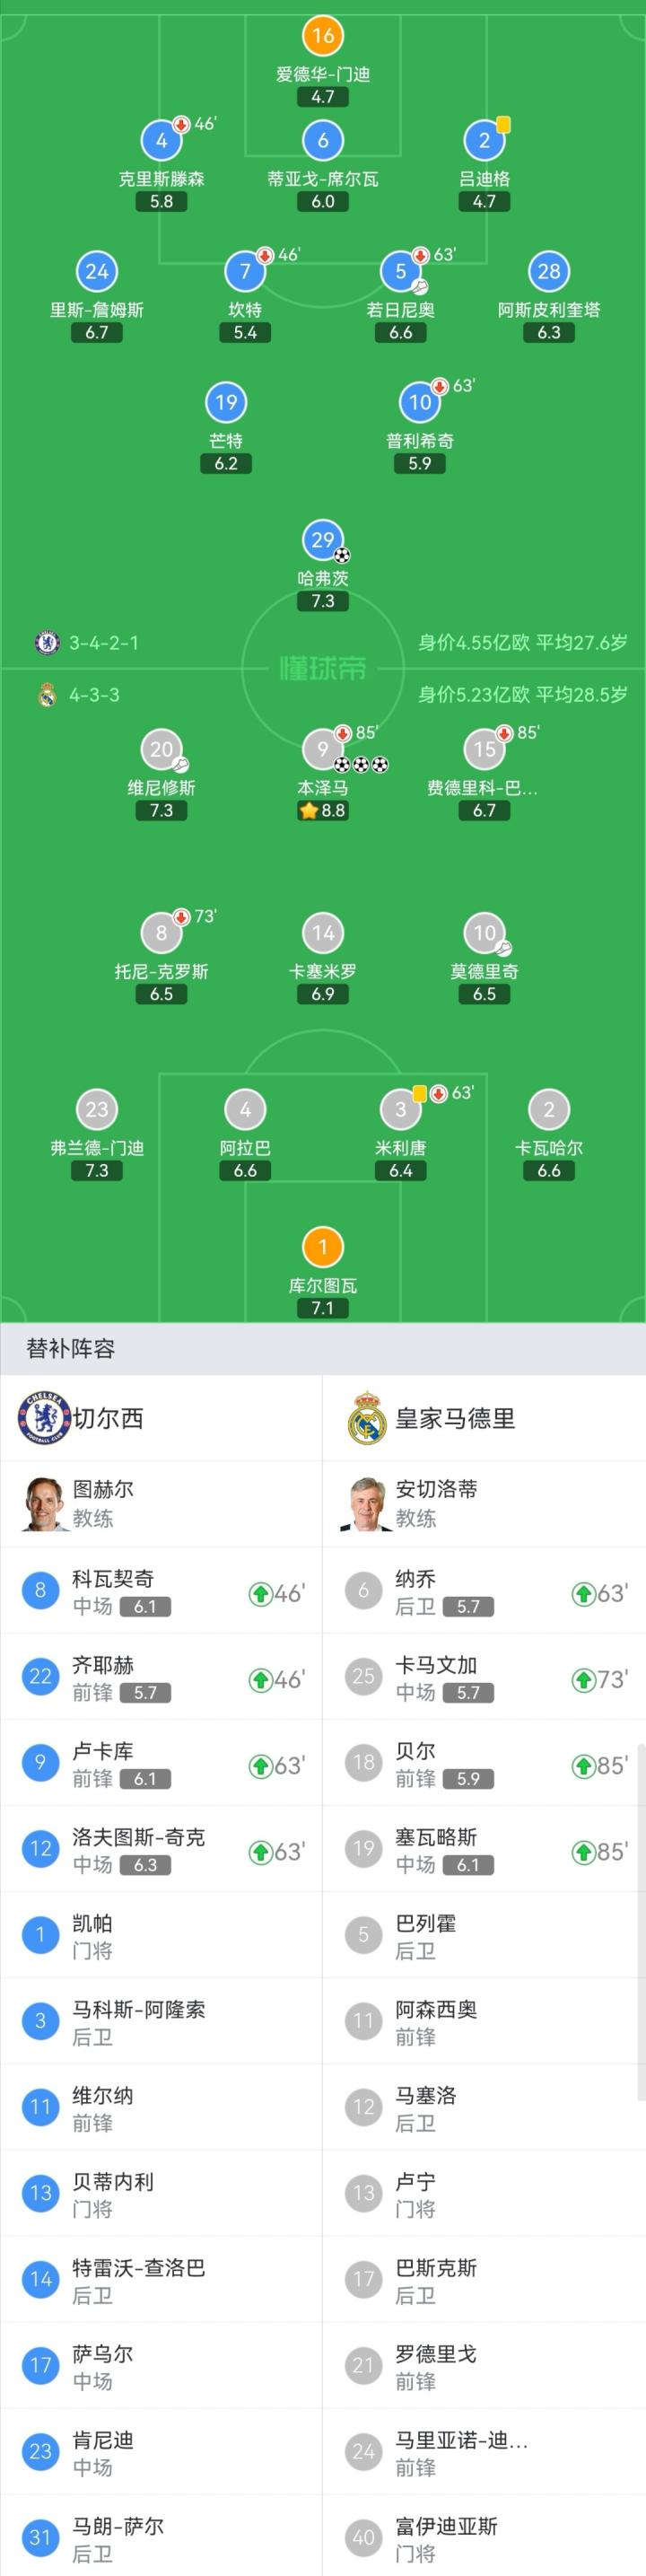Screen dimensions: 646x2576
Task: Tap 卡塞米罗 number 14 player circle
Action: pos(322,933)
